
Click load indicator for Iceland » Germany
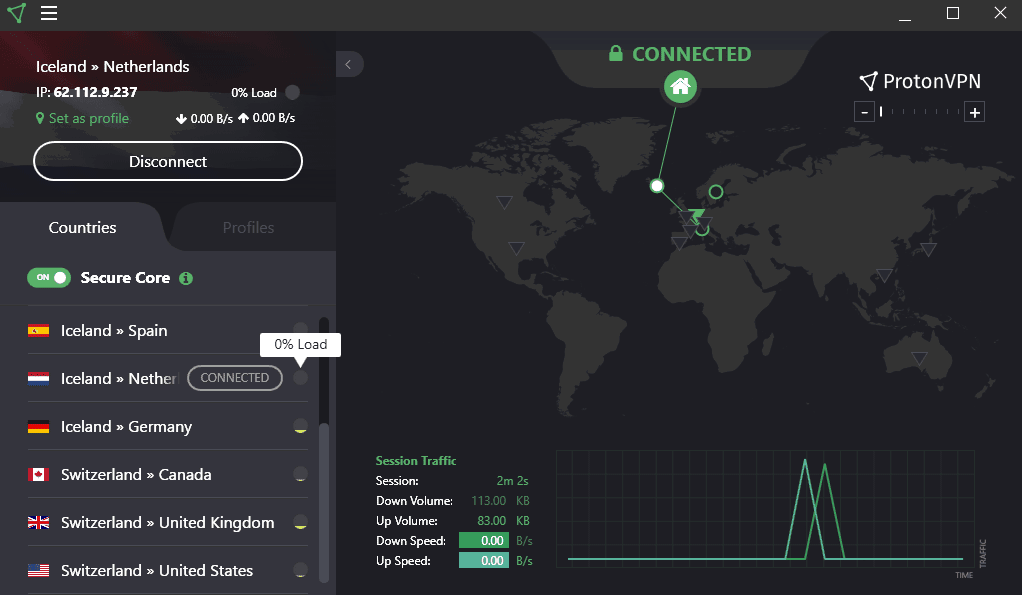[x=300, y=426]
